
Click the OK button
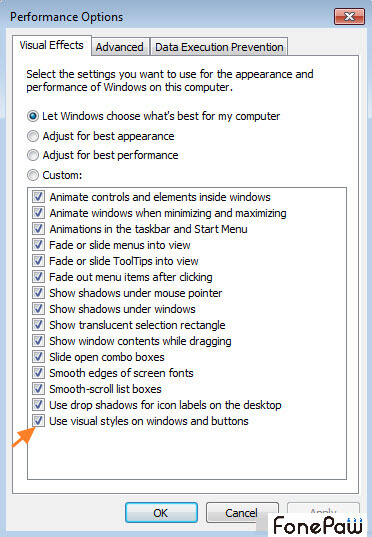click(x=161, y=513)
